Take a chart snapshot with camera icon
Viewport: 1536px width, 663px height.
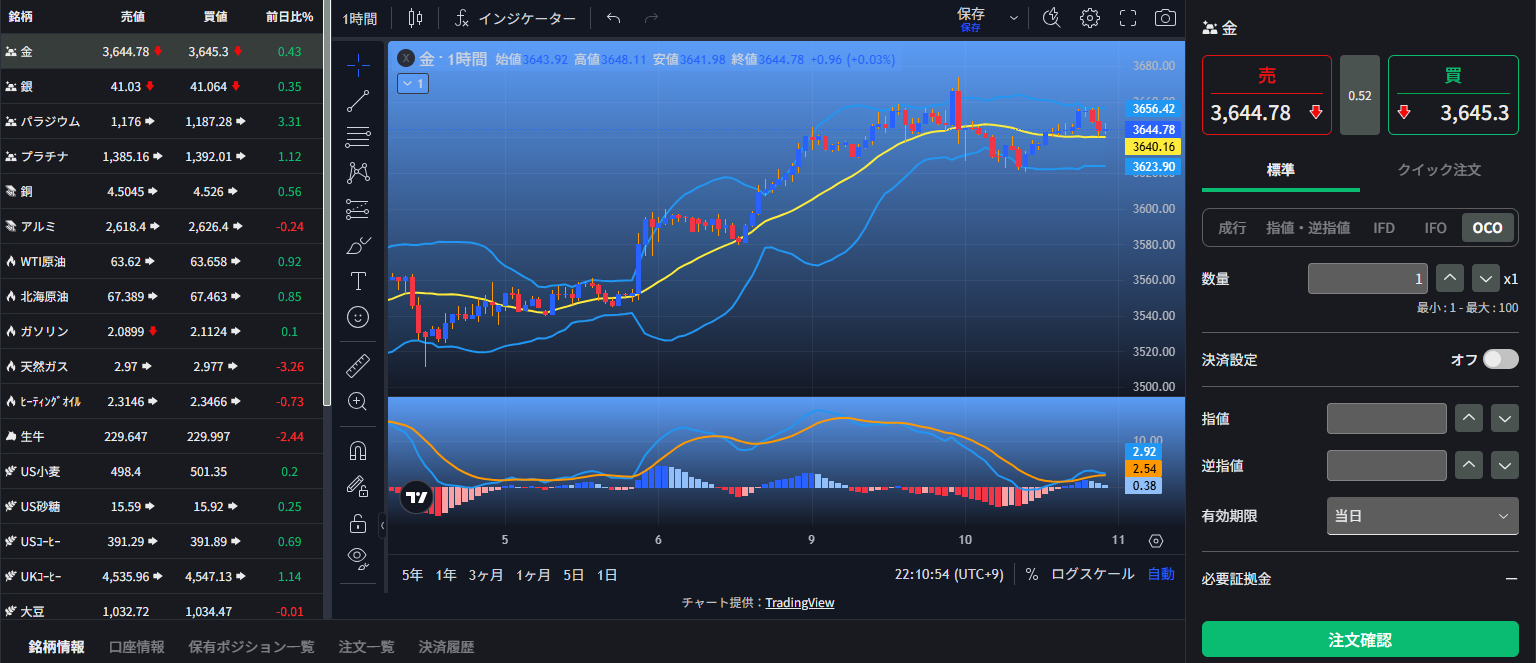coord(1165,18)
